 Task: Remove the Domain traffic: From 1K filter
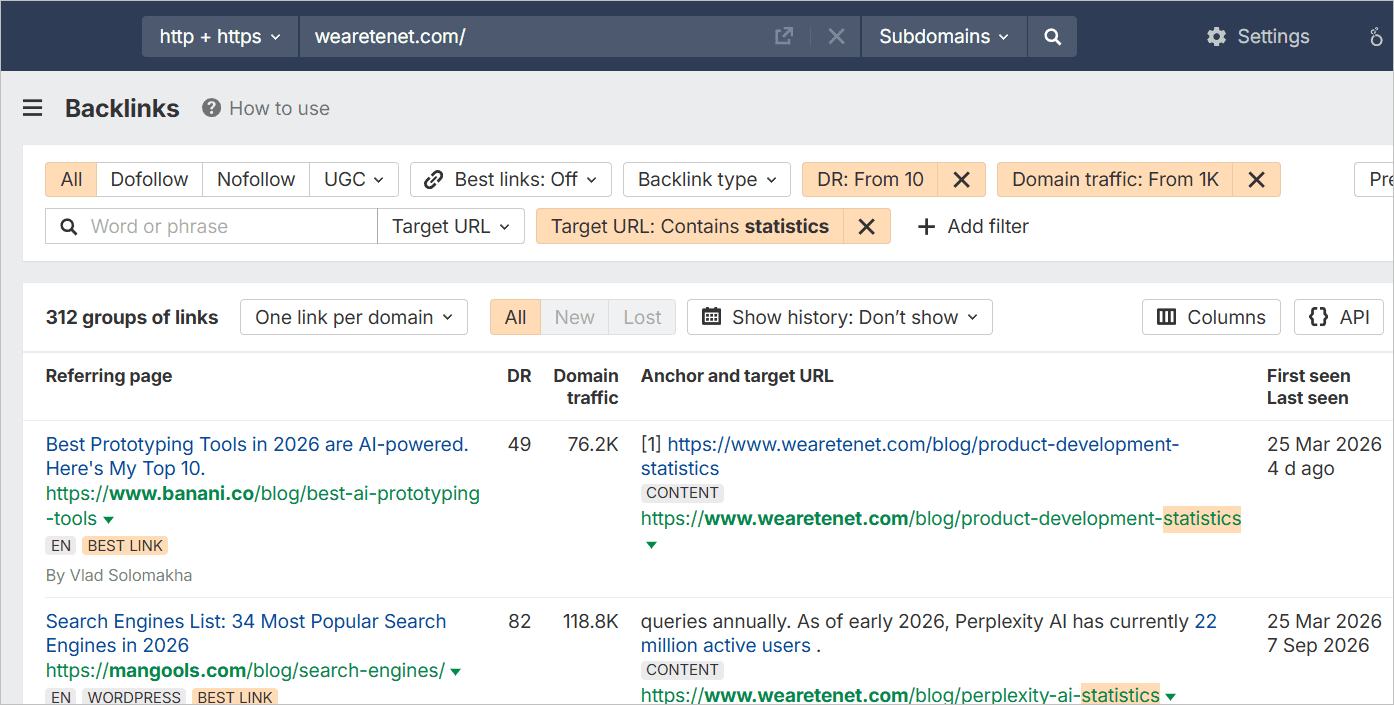tap(1257, 180)
